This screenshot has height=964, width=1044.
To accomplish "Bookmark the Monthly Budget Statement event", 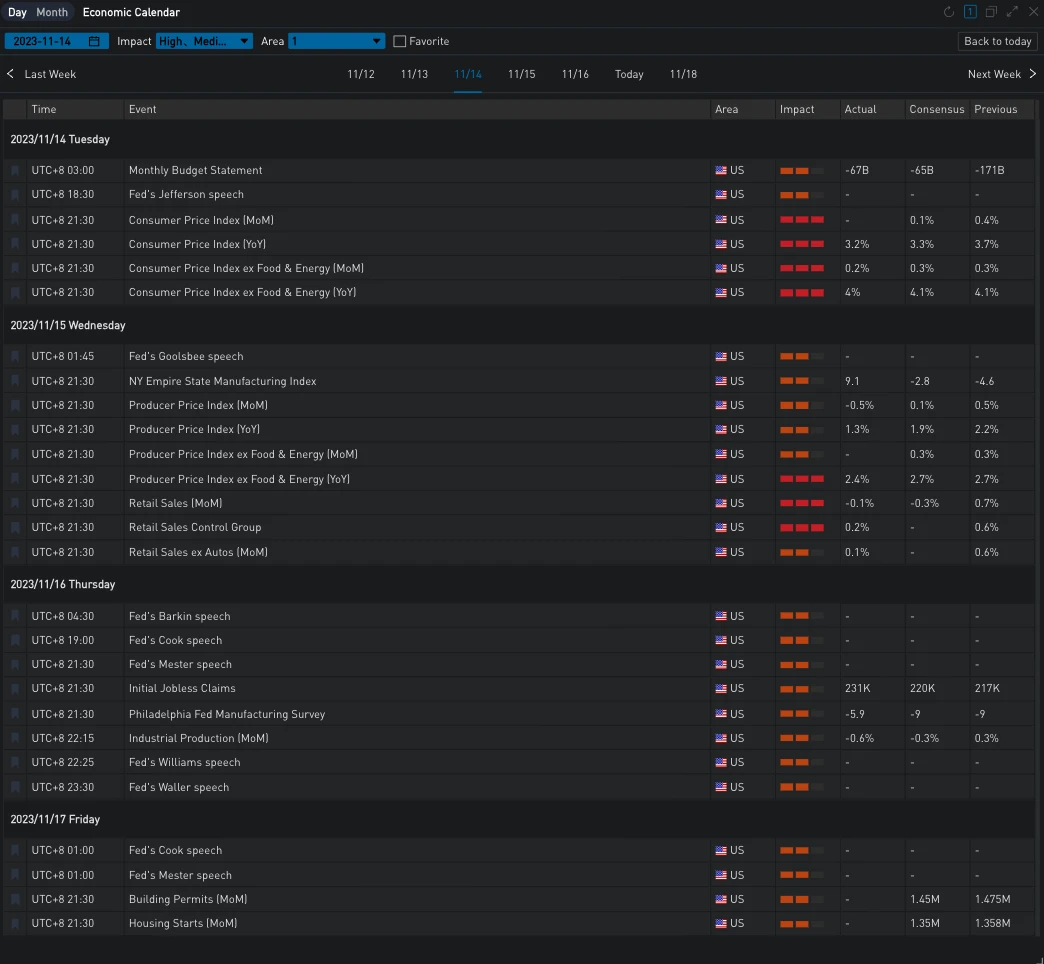I will [x=15, y=171].
